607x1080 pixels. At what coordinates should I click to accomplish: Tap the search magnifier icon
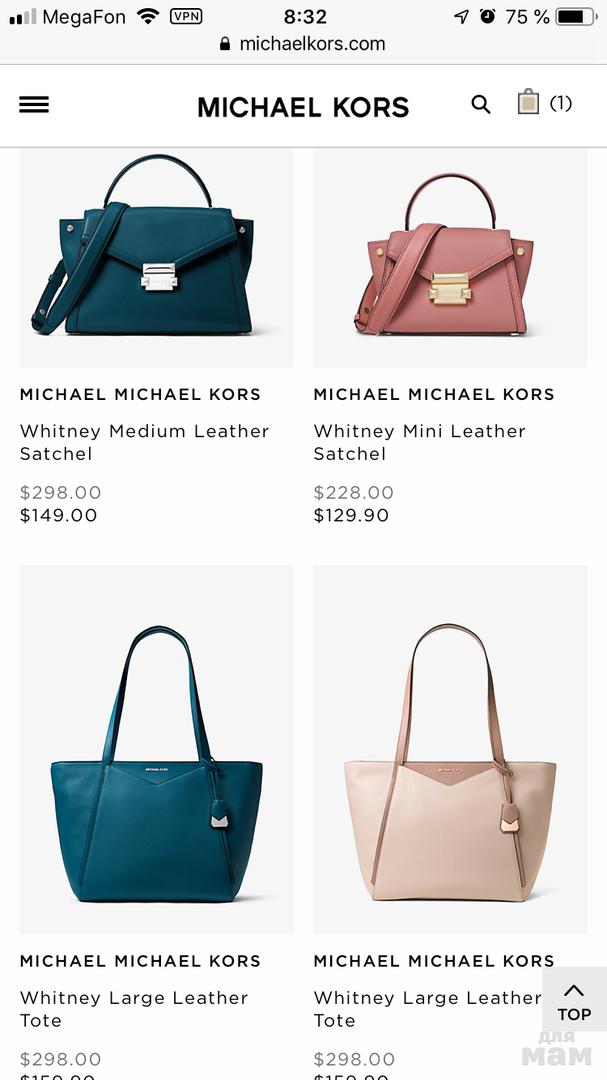[x=481, y=105]
